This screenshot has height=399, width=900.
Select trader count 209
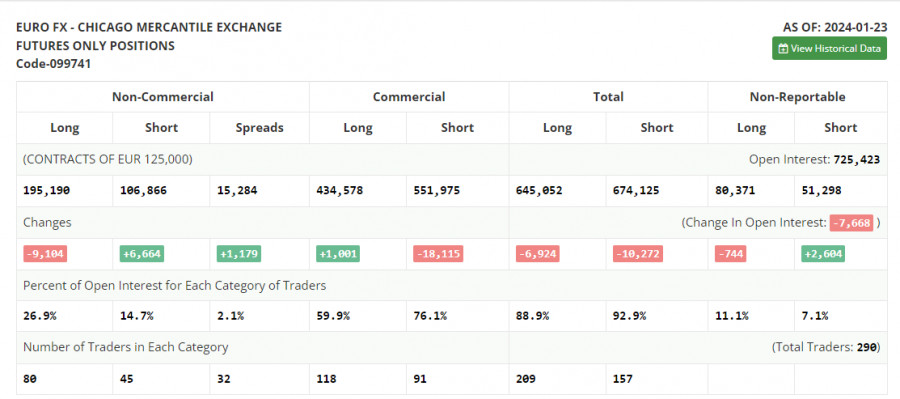tap(525, 379)
